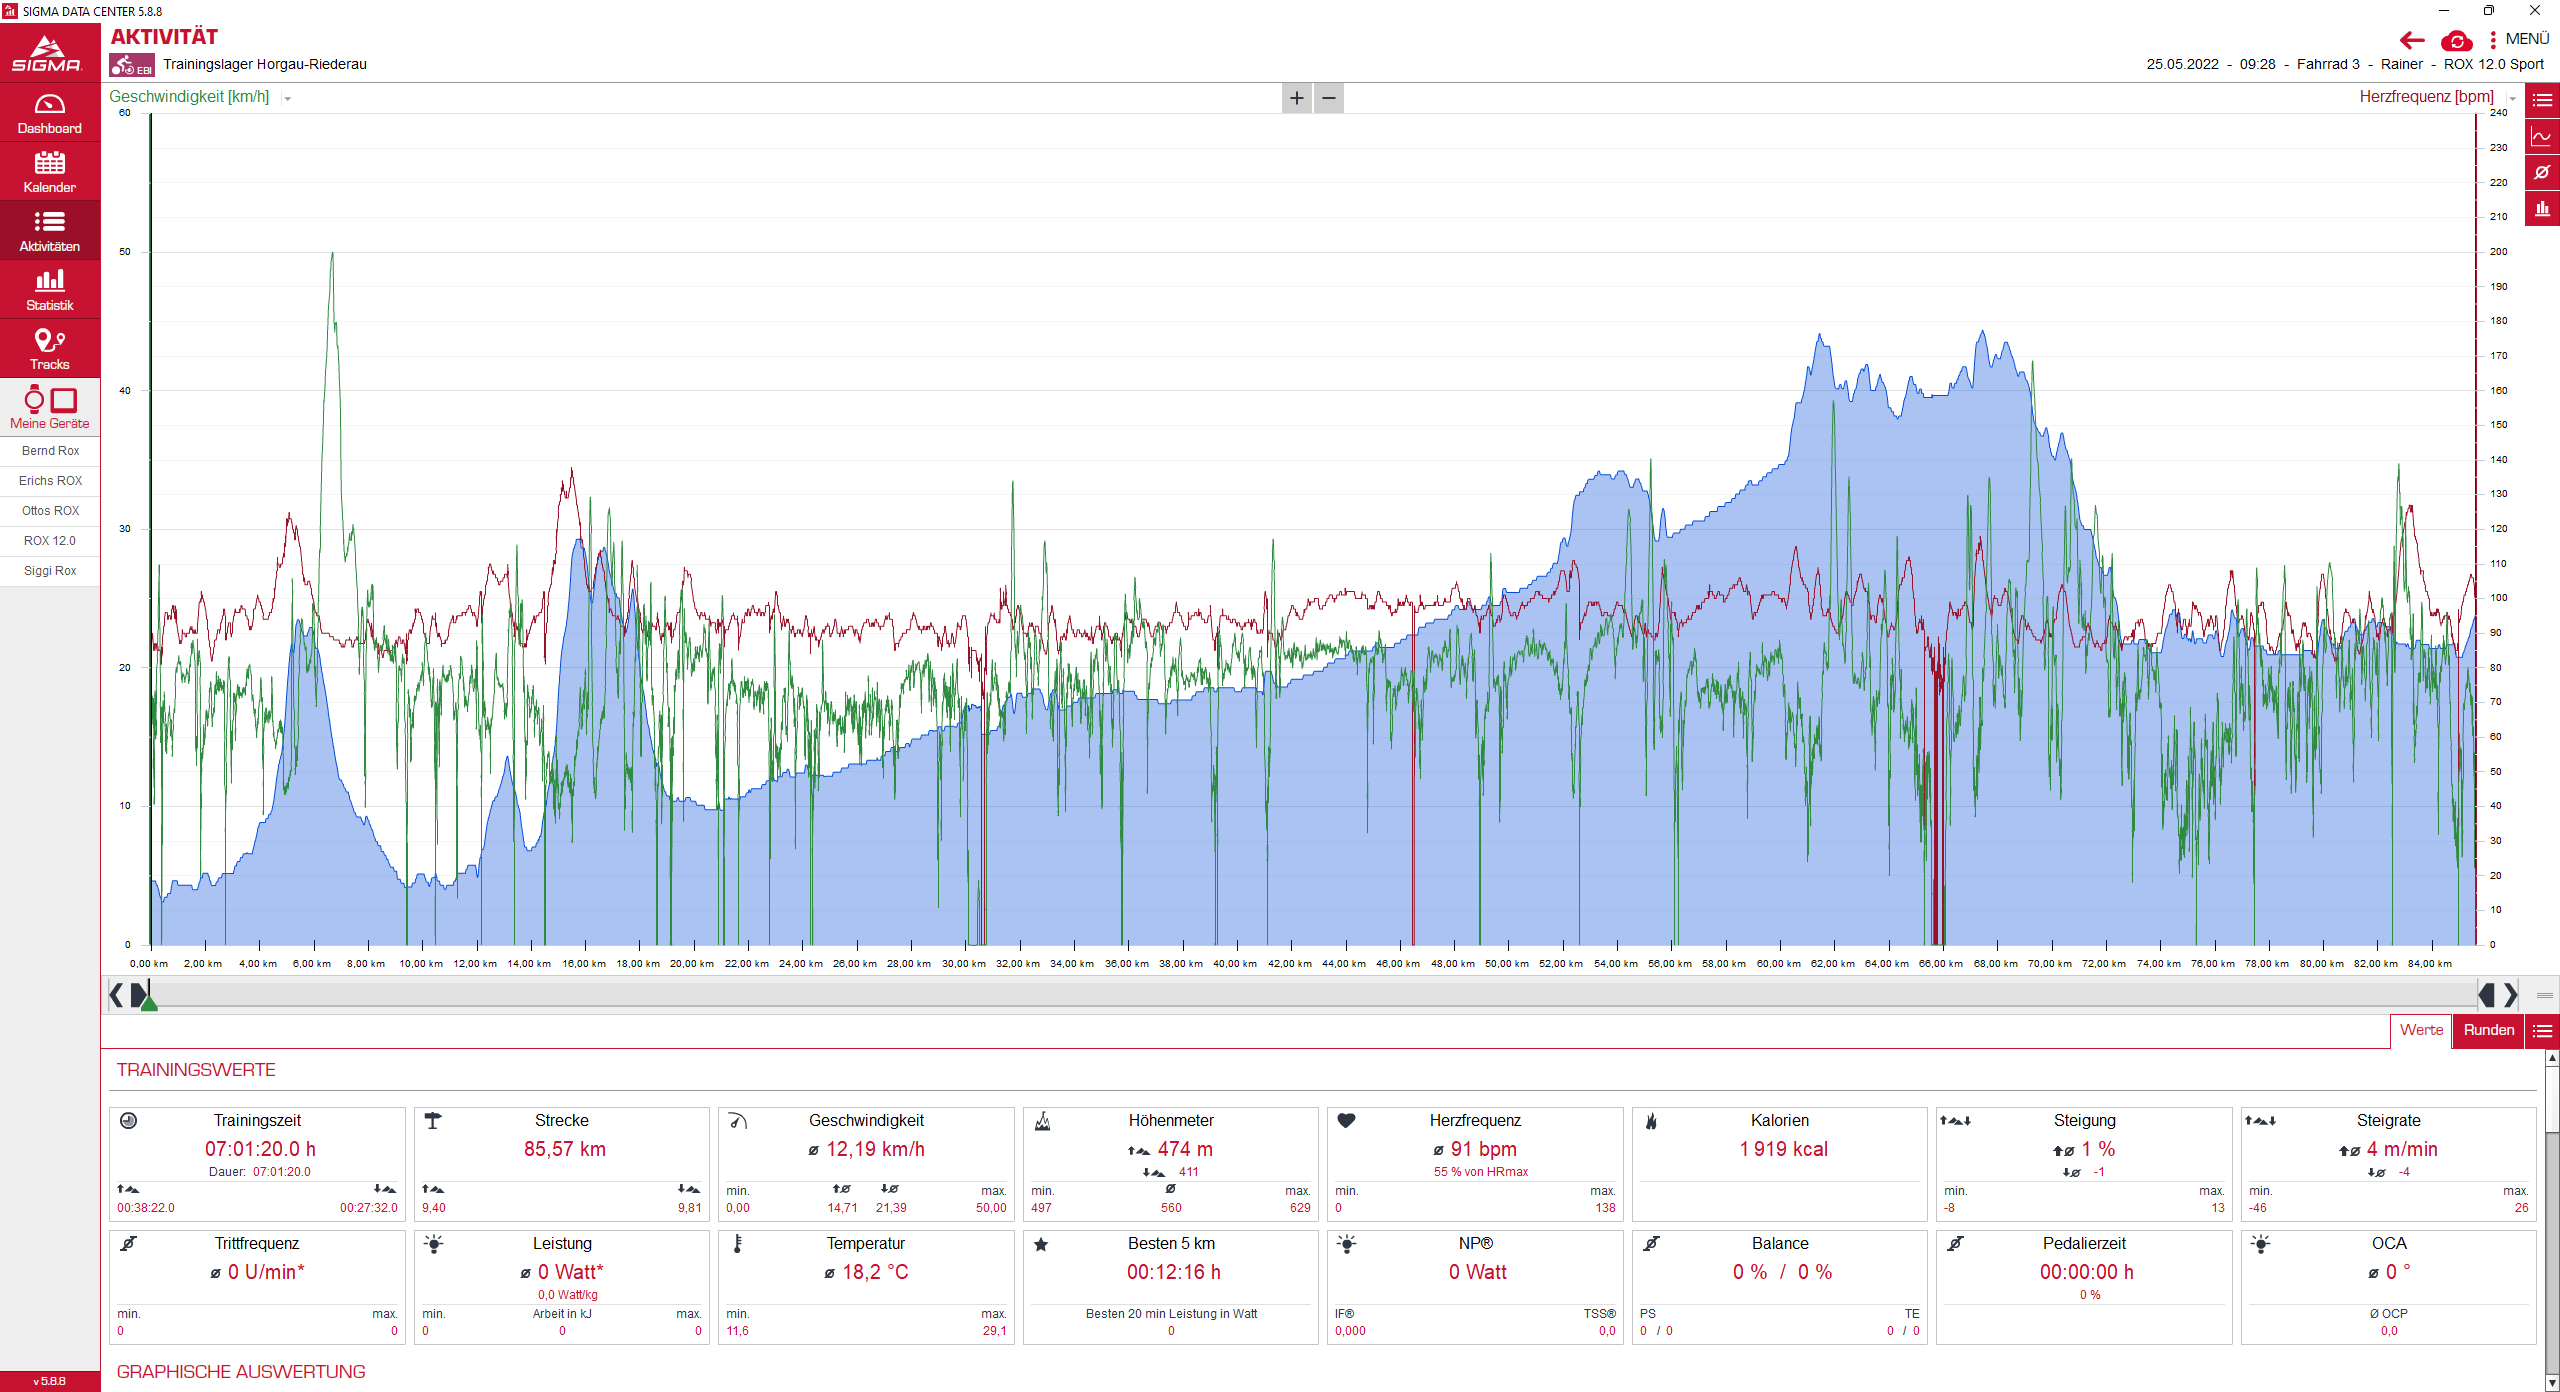The width and height of the screenshot is (2560, 1392).
Task: Show average values with the Ø icon
Action: (2542, 173)
